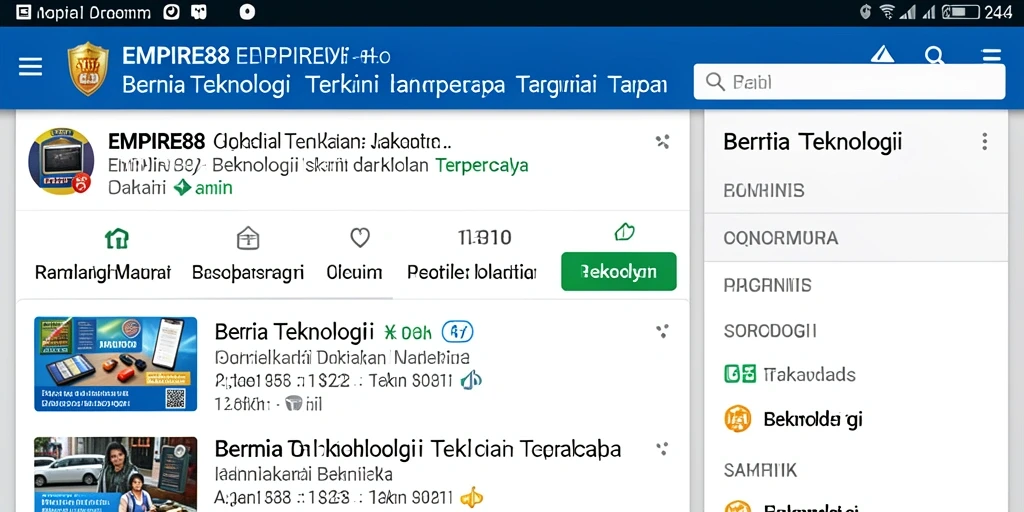1024x512 pixels.
Task: Click the heart icon above Olcuim
Action: 360,237
